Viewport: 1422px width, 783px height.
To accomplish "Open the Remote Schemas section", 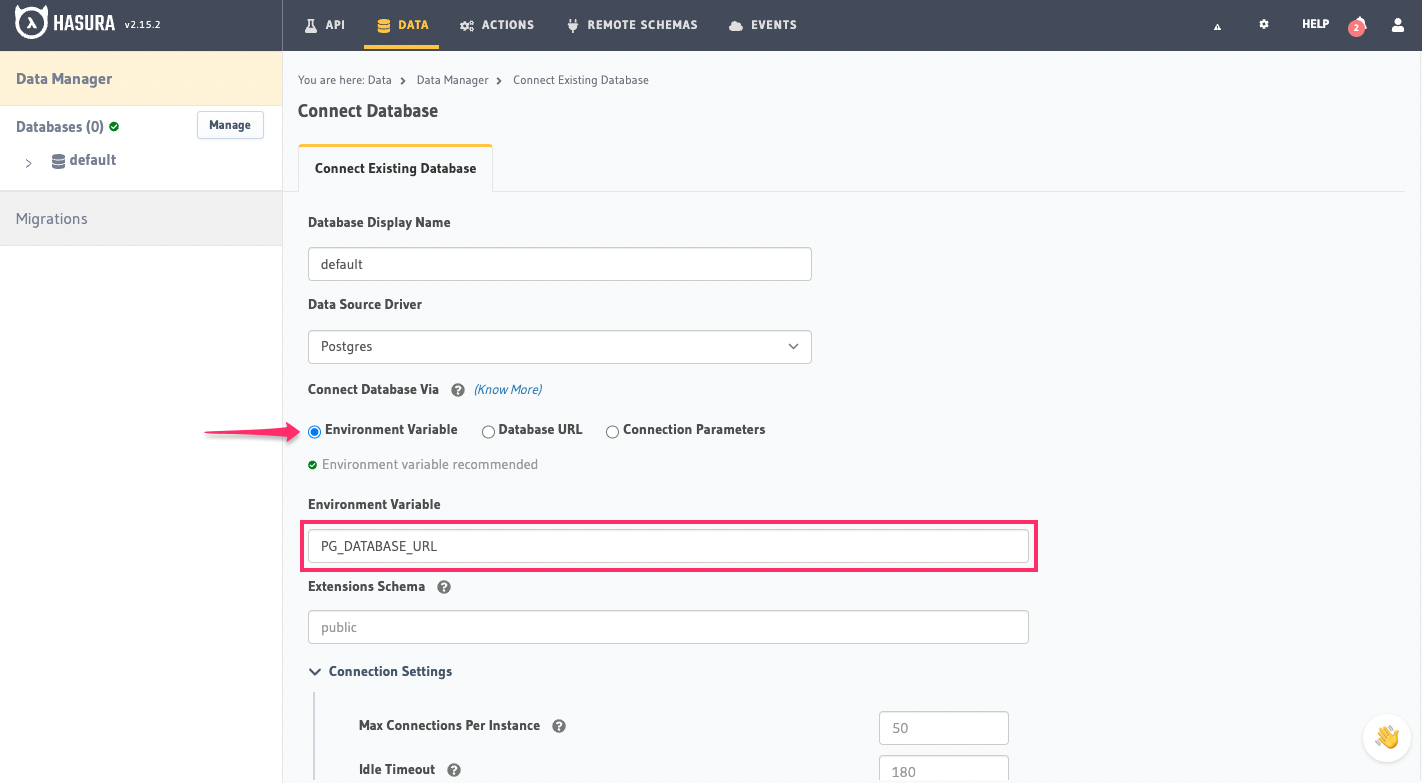I will pyautogui.click(x=572, y=24).
